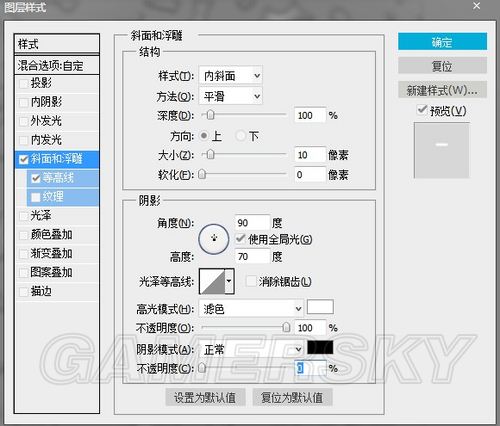Toggle the 使用全局光 global light checkbox
The image size is (500, 426).
pos(240,239)
